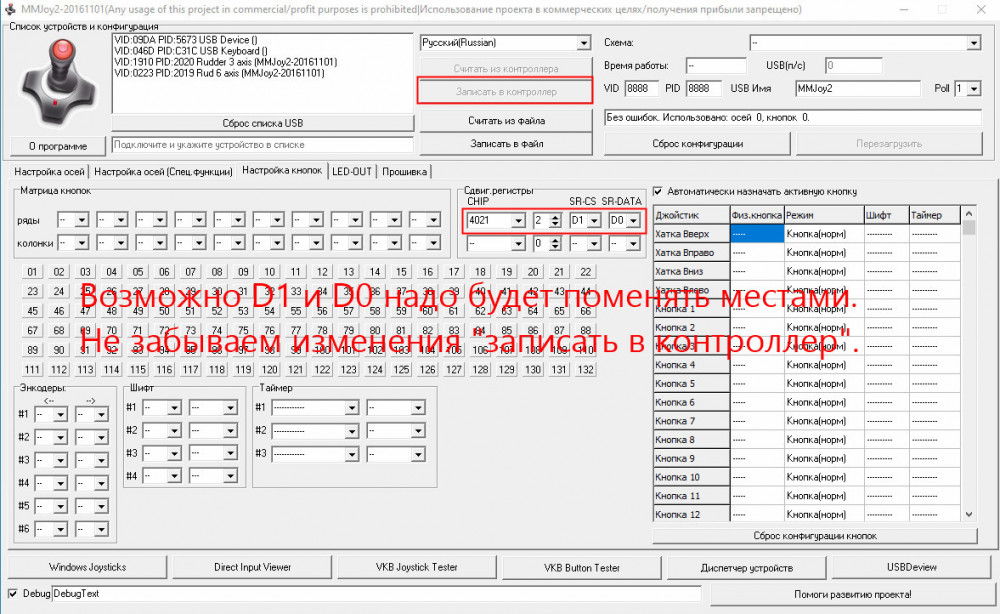Image resolution: width=1000 pixels, height=614 pixels.
Task: Click the О программе button
Action: pyautogui.click(x=57, y=146)
